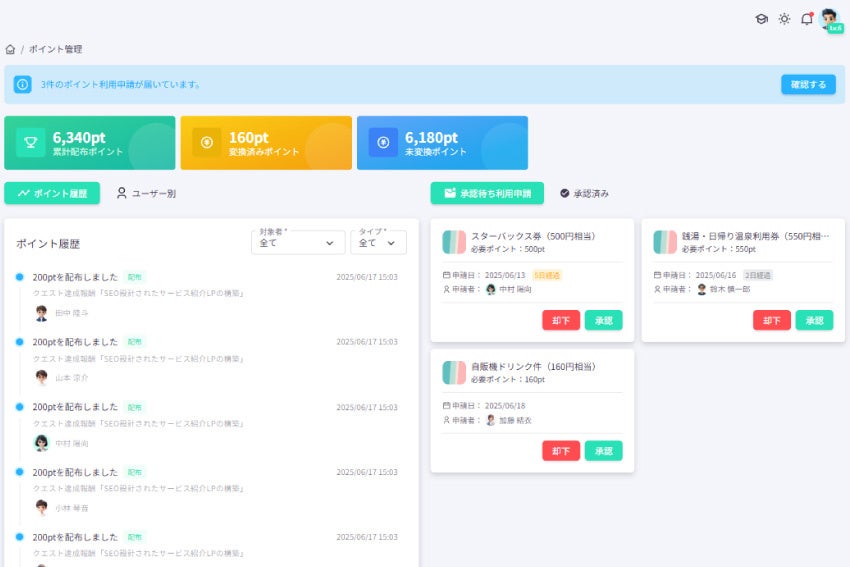Screen dimensions: 850x567
Task: Open the 対象者 filter dropdown
Action: coord(298,242)
